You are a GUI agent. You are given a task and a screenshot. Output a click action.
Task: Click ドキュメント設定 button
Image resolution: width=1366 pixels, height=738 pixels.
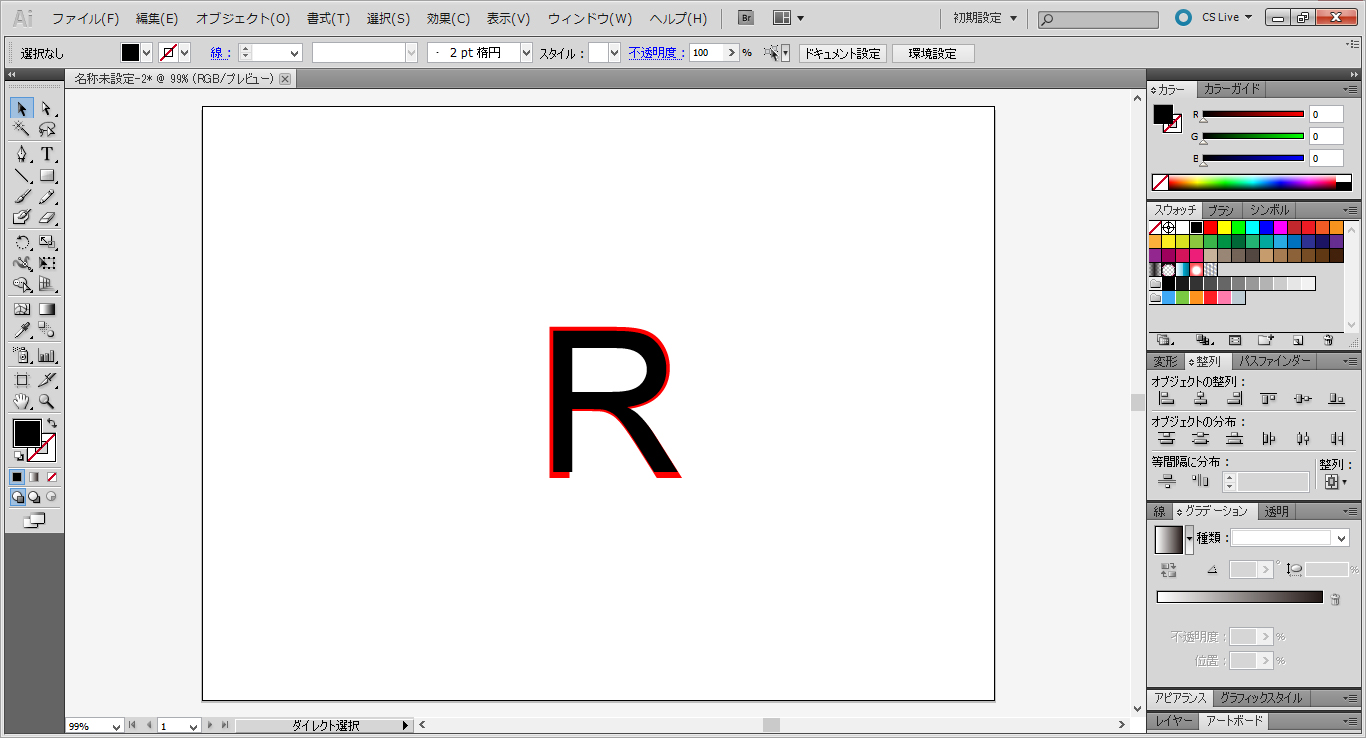click(x=842, y=53)
